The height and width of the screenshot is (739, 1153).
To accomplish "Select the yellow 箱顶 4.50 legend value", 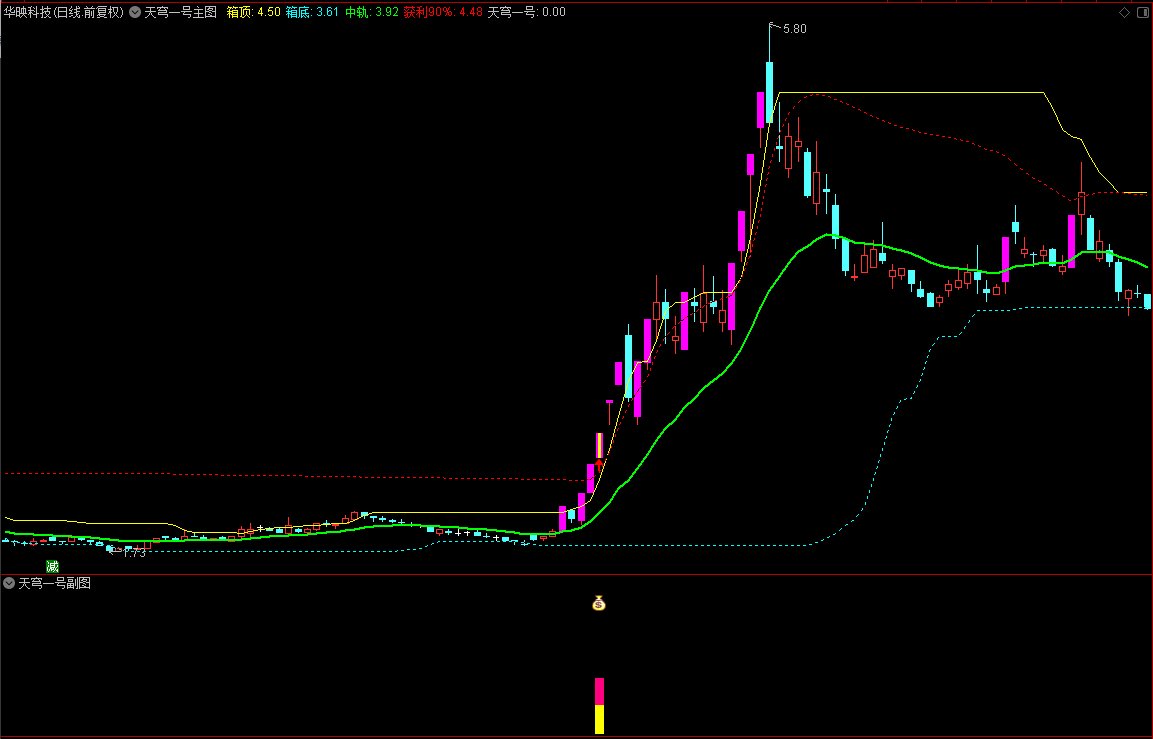I will point(254,12).
